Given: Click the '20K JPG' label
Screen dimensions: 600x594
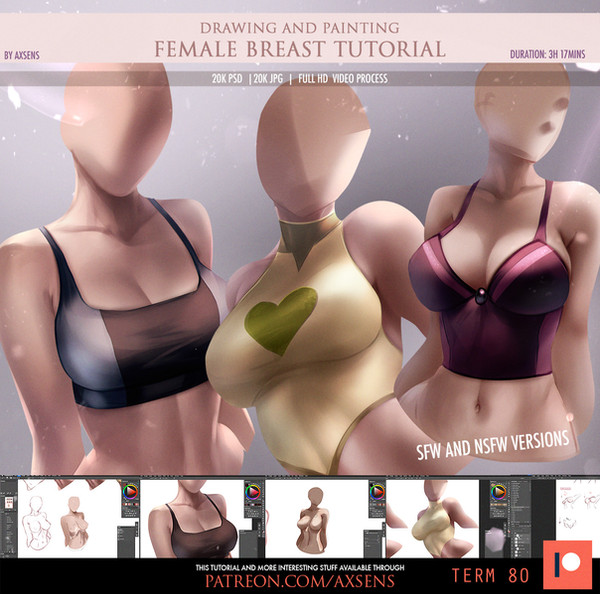Looking at the screenshot, I should tap(268, 79).
